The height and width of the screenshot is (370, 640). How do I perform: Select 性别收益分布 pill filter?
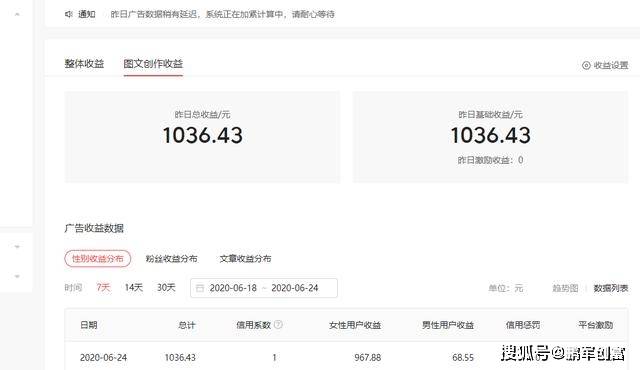click(98, 259)
